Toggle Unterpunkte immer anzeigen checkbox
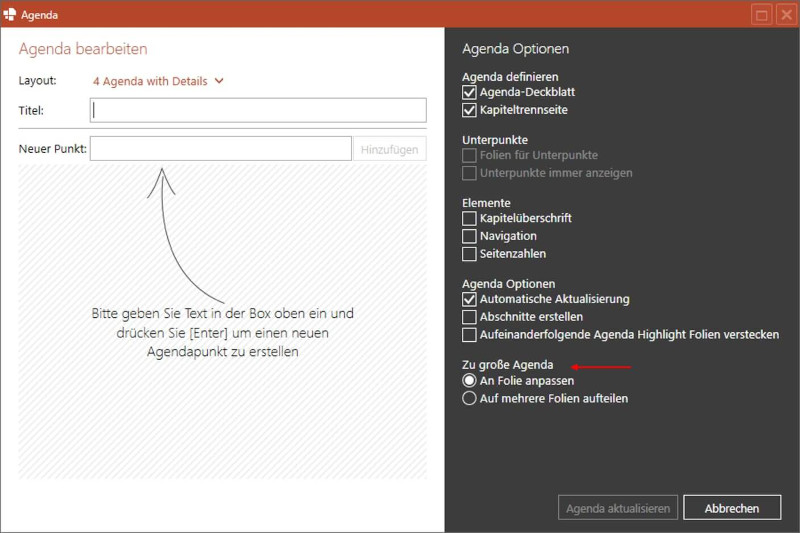The image size is (800, 533). [x=470, y=173]
